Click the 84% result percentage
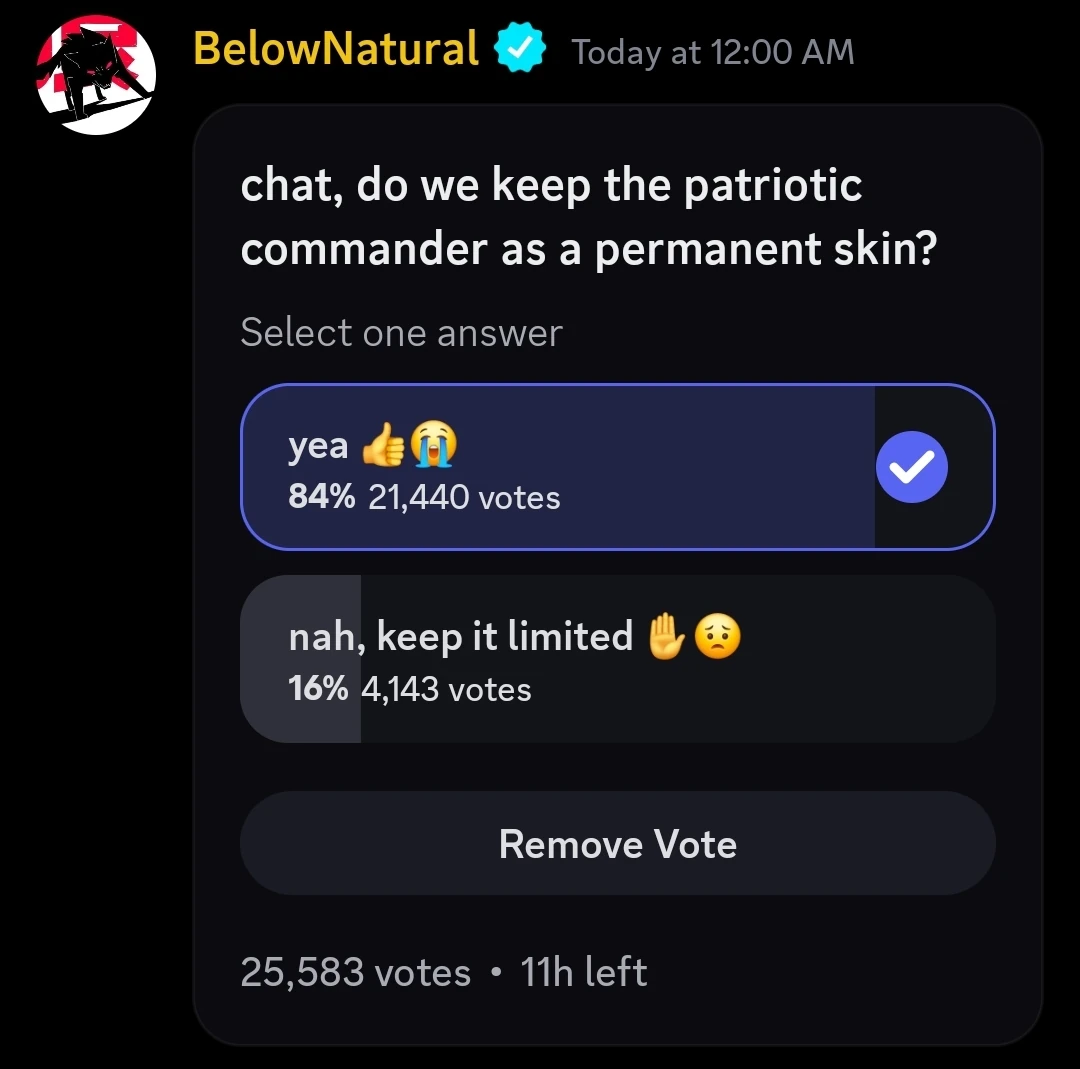1080x1069 pixels. pyautogui.click(x=321, y=497)
